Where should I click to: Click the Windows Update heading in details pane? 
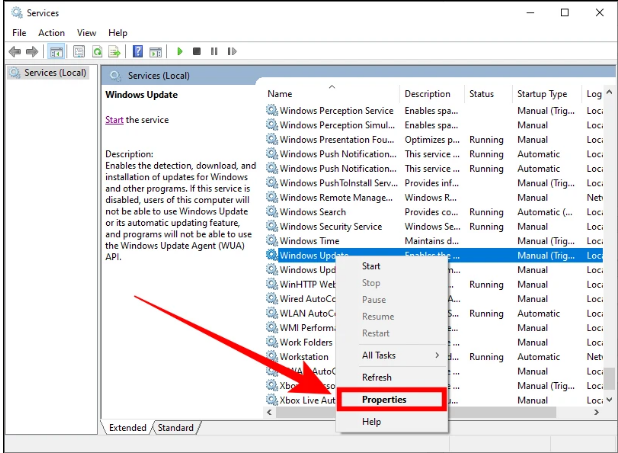(x=141, y=95)
